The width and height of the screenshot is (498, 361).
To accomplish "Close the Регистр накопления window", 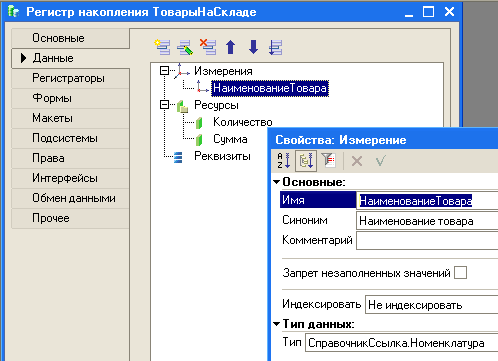I will point(449,12).
